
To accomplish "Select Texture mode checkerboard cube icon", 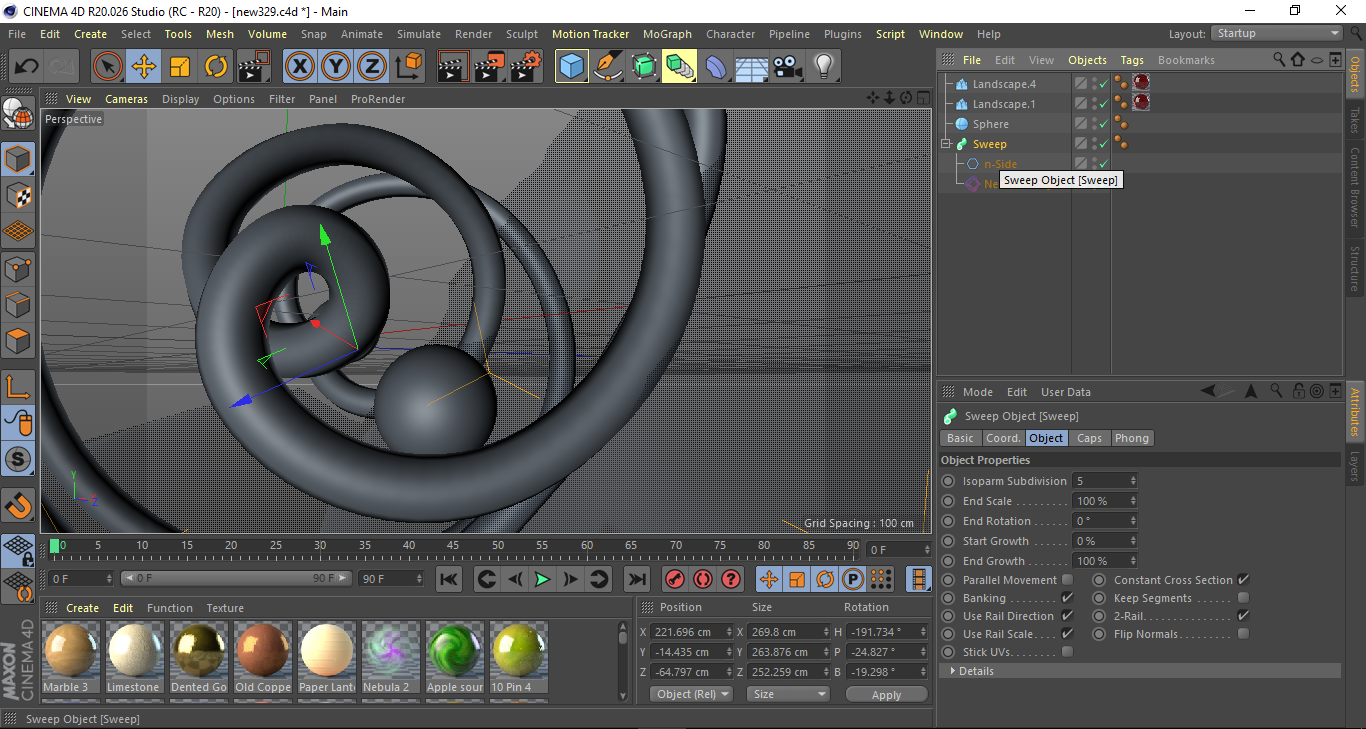I will coord(18,195).
